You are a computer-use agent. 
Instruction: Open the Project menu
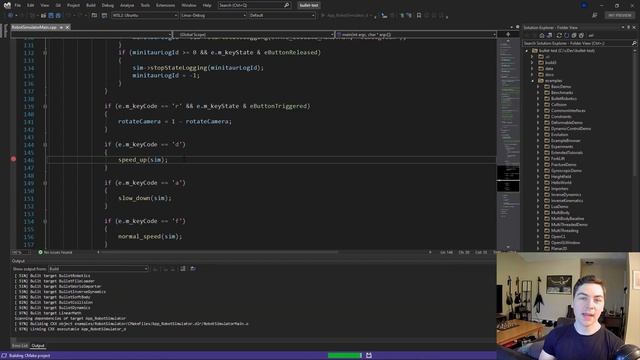[x=73, y=5]
